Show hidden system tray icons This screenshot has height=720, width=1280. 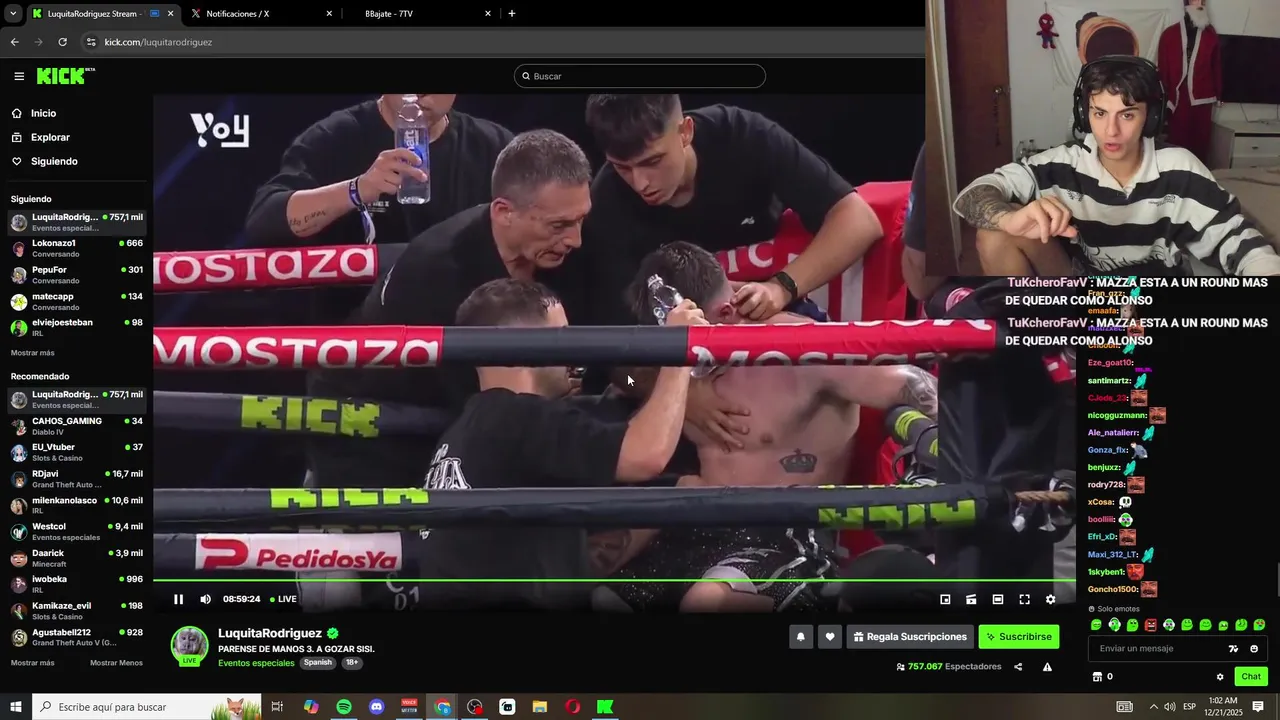tap(1153, 707)
